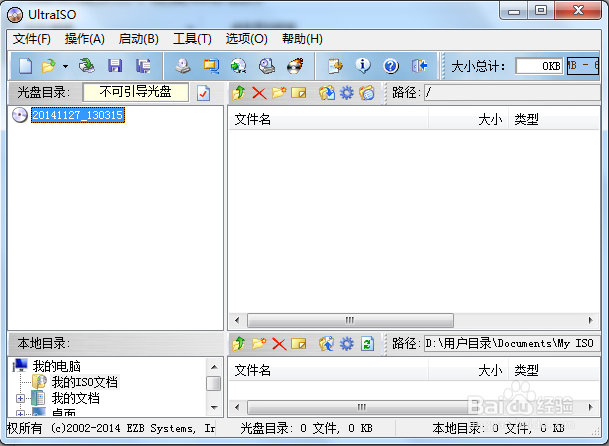The width and height of the screenshot is (609, 446).
Task: Create a new folder in the ISO directory toolbar
Action: point(279,92)
